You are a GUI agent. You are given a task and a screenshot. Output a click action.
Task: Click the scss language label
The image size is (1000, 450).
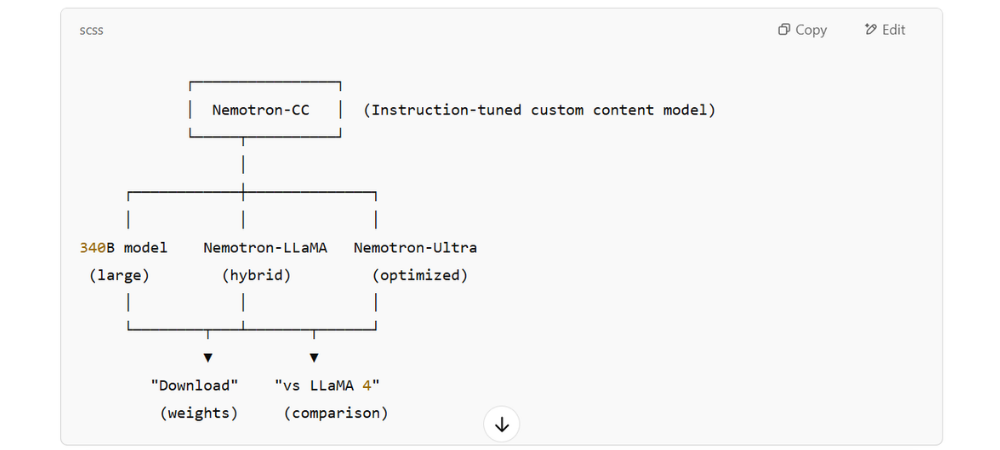pos(91,30)
